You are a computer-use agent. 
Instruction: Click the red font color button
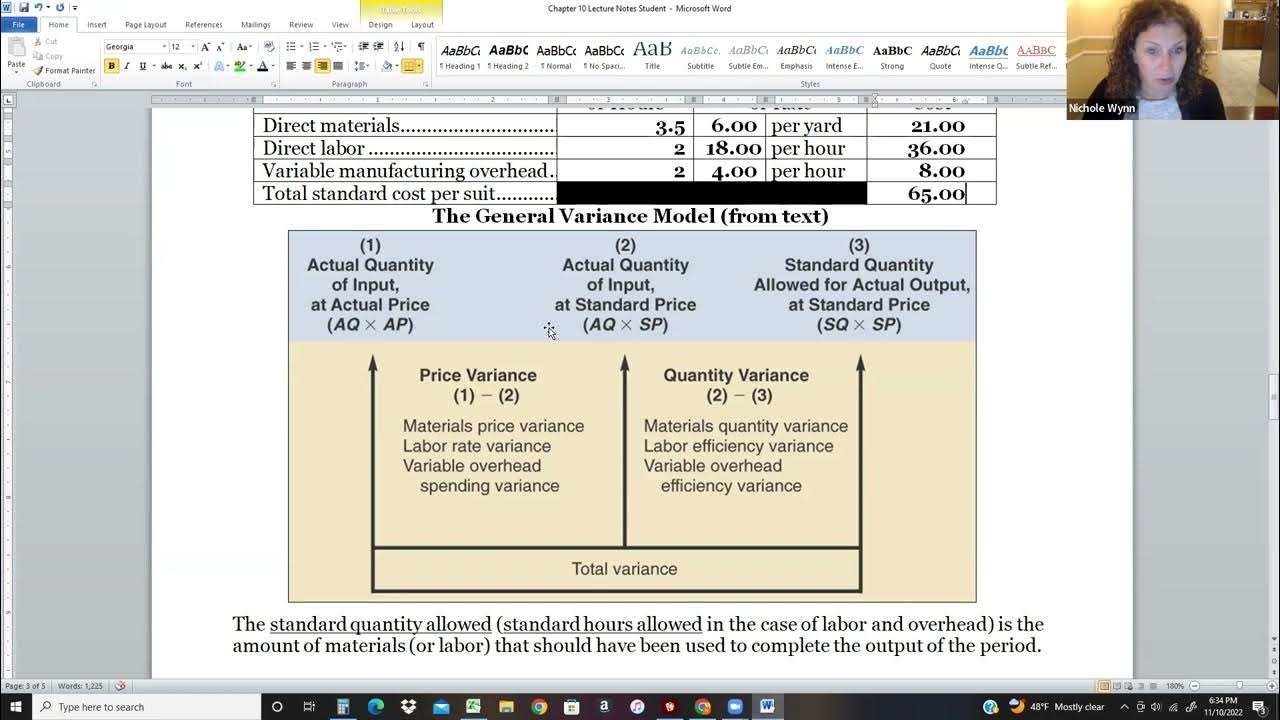pos(261,66)
